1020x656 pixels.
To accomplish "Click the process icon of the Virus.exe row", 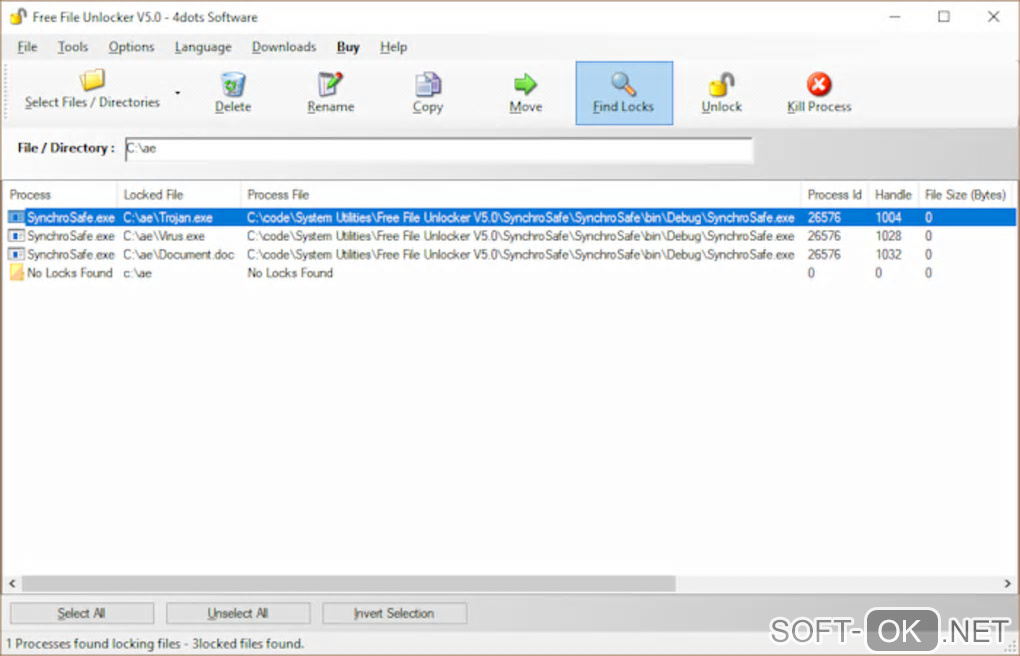I will [x=16, y=236].
